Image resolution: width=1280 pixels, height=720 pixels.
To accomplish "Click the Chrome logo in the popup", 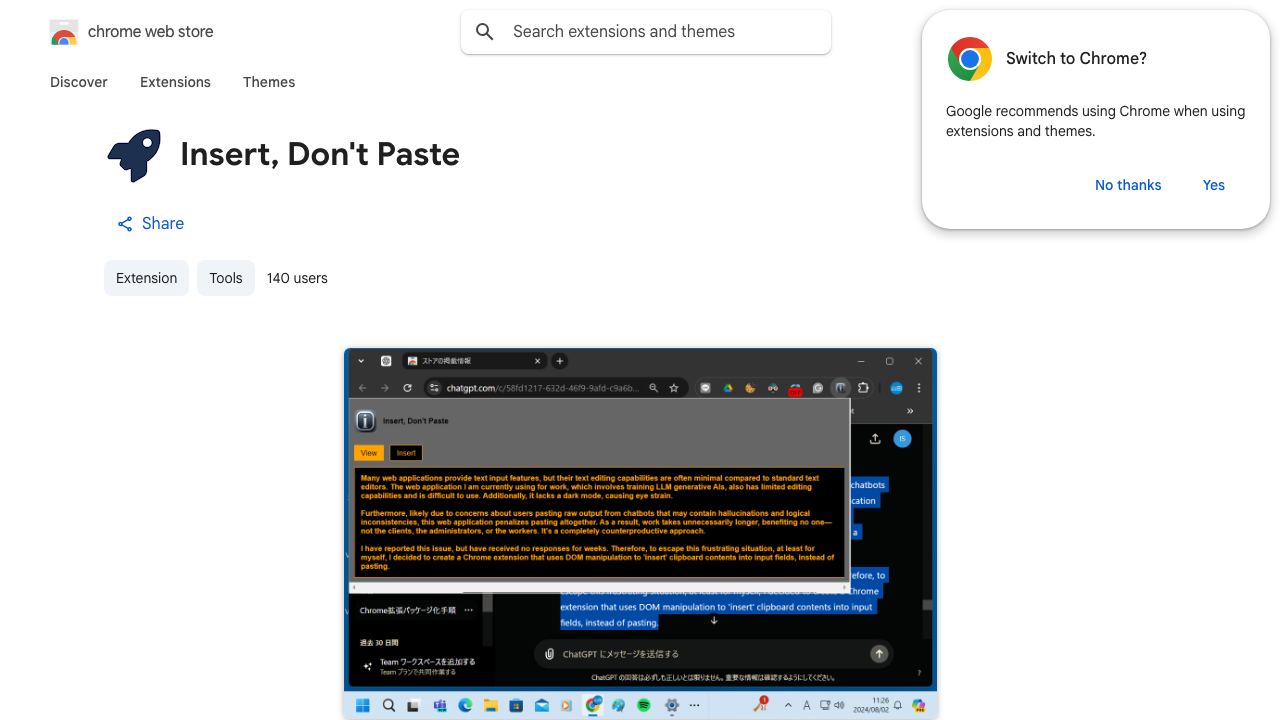I will pyautogui.click(x=969, y=59).
